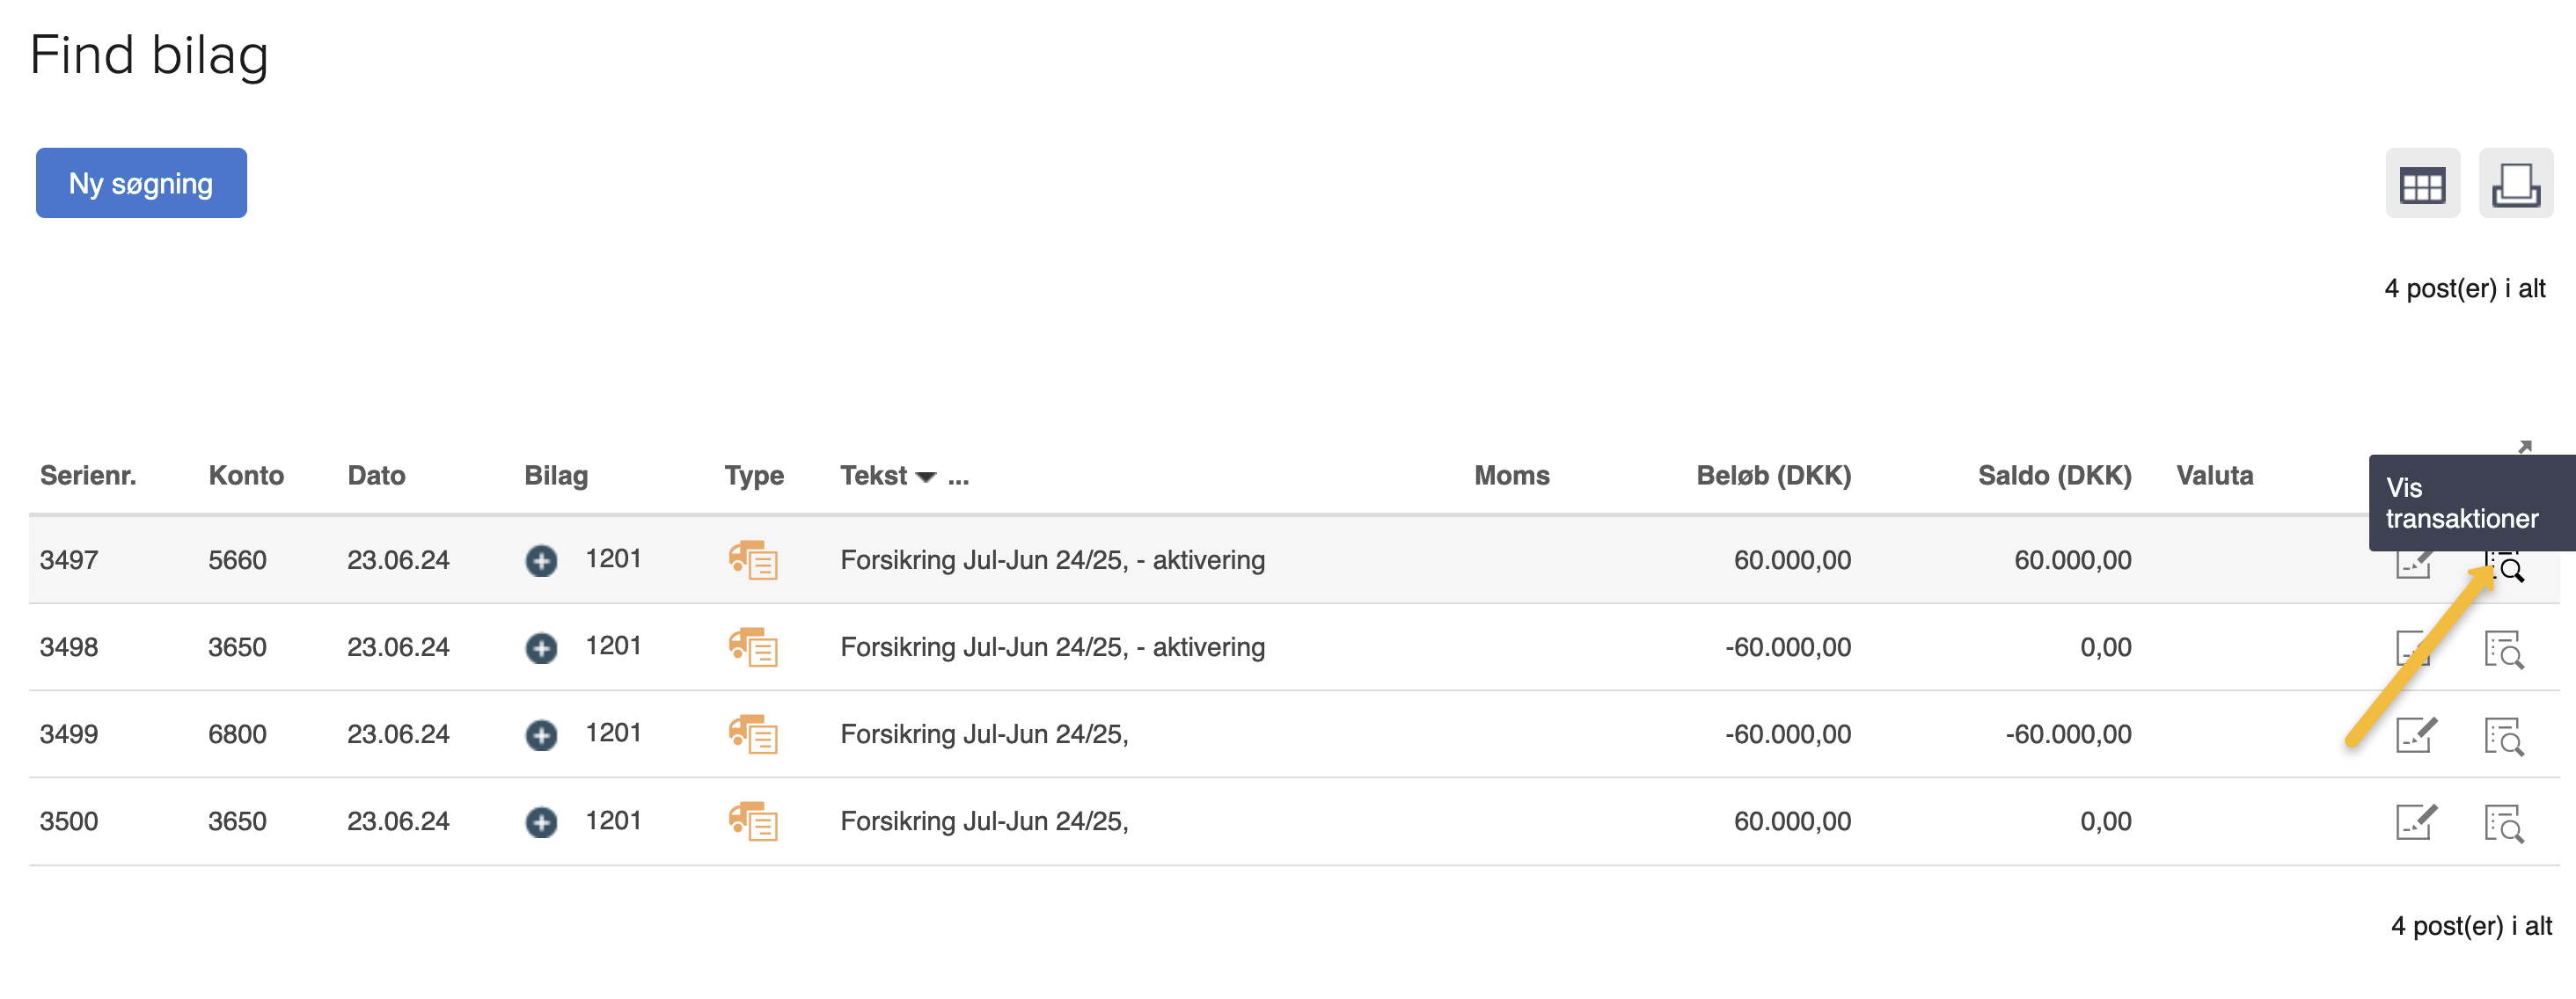This screenshot has width=2576, height=999.
Task: Open the Tekst column dropdown arrow
Action: pos(925,477)
